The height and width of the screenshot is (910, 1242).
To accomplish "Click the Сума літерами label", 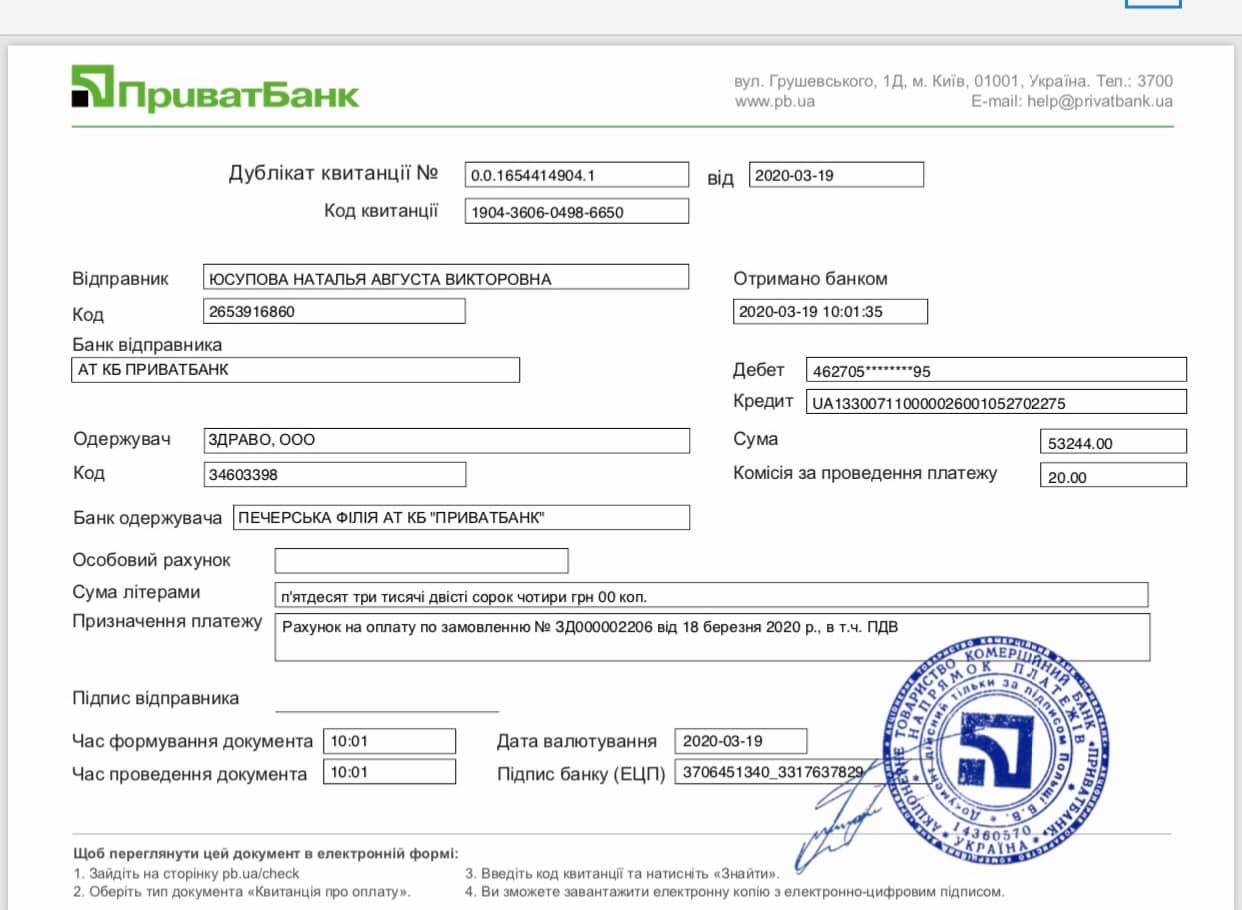I will 136,592.
